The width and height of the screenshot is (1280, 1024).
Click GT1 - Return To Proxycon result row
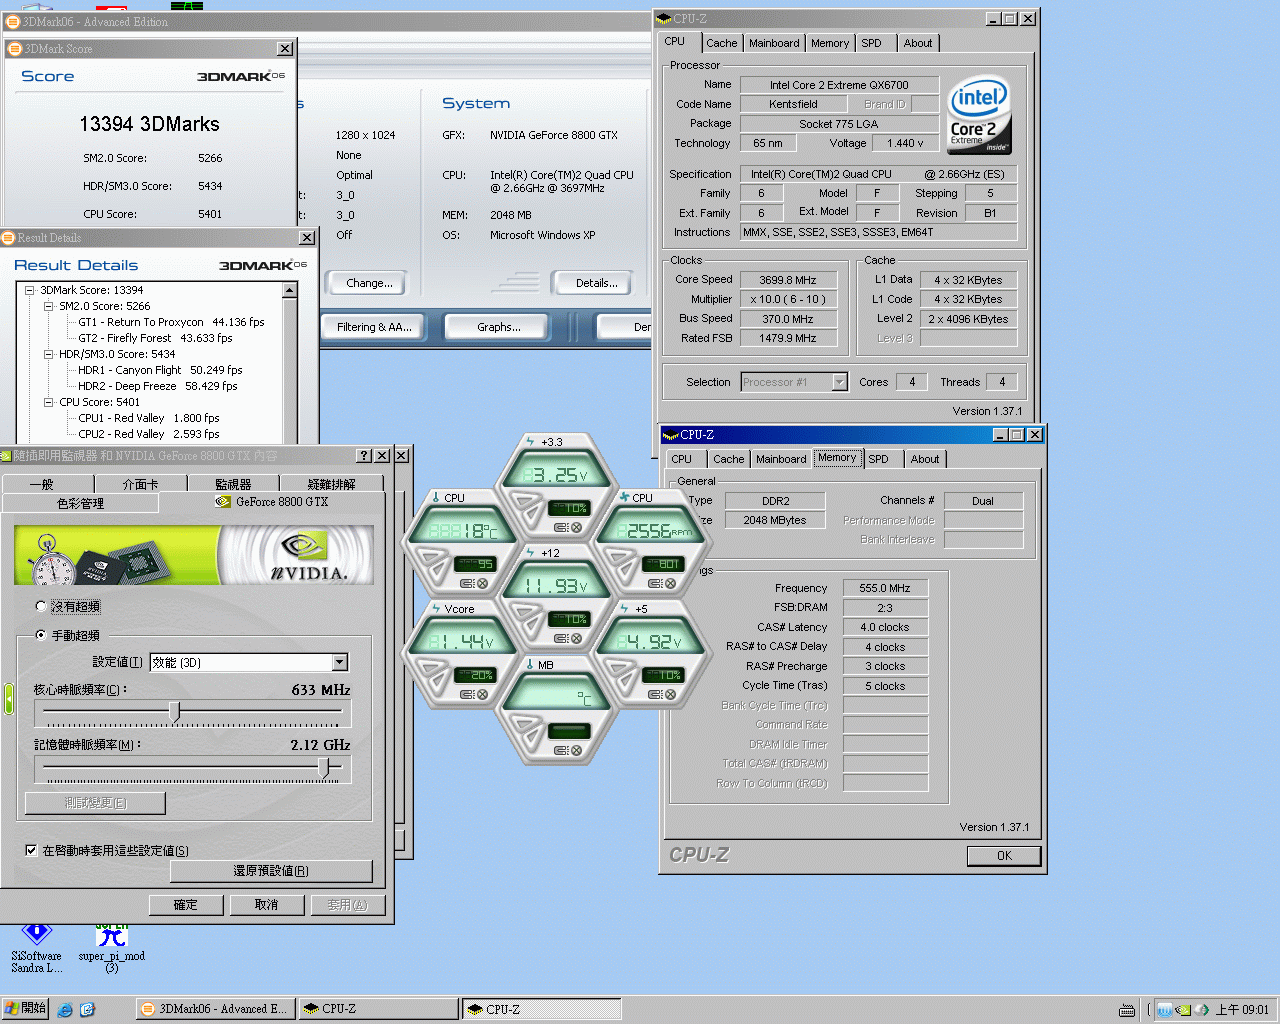[171, 322]
